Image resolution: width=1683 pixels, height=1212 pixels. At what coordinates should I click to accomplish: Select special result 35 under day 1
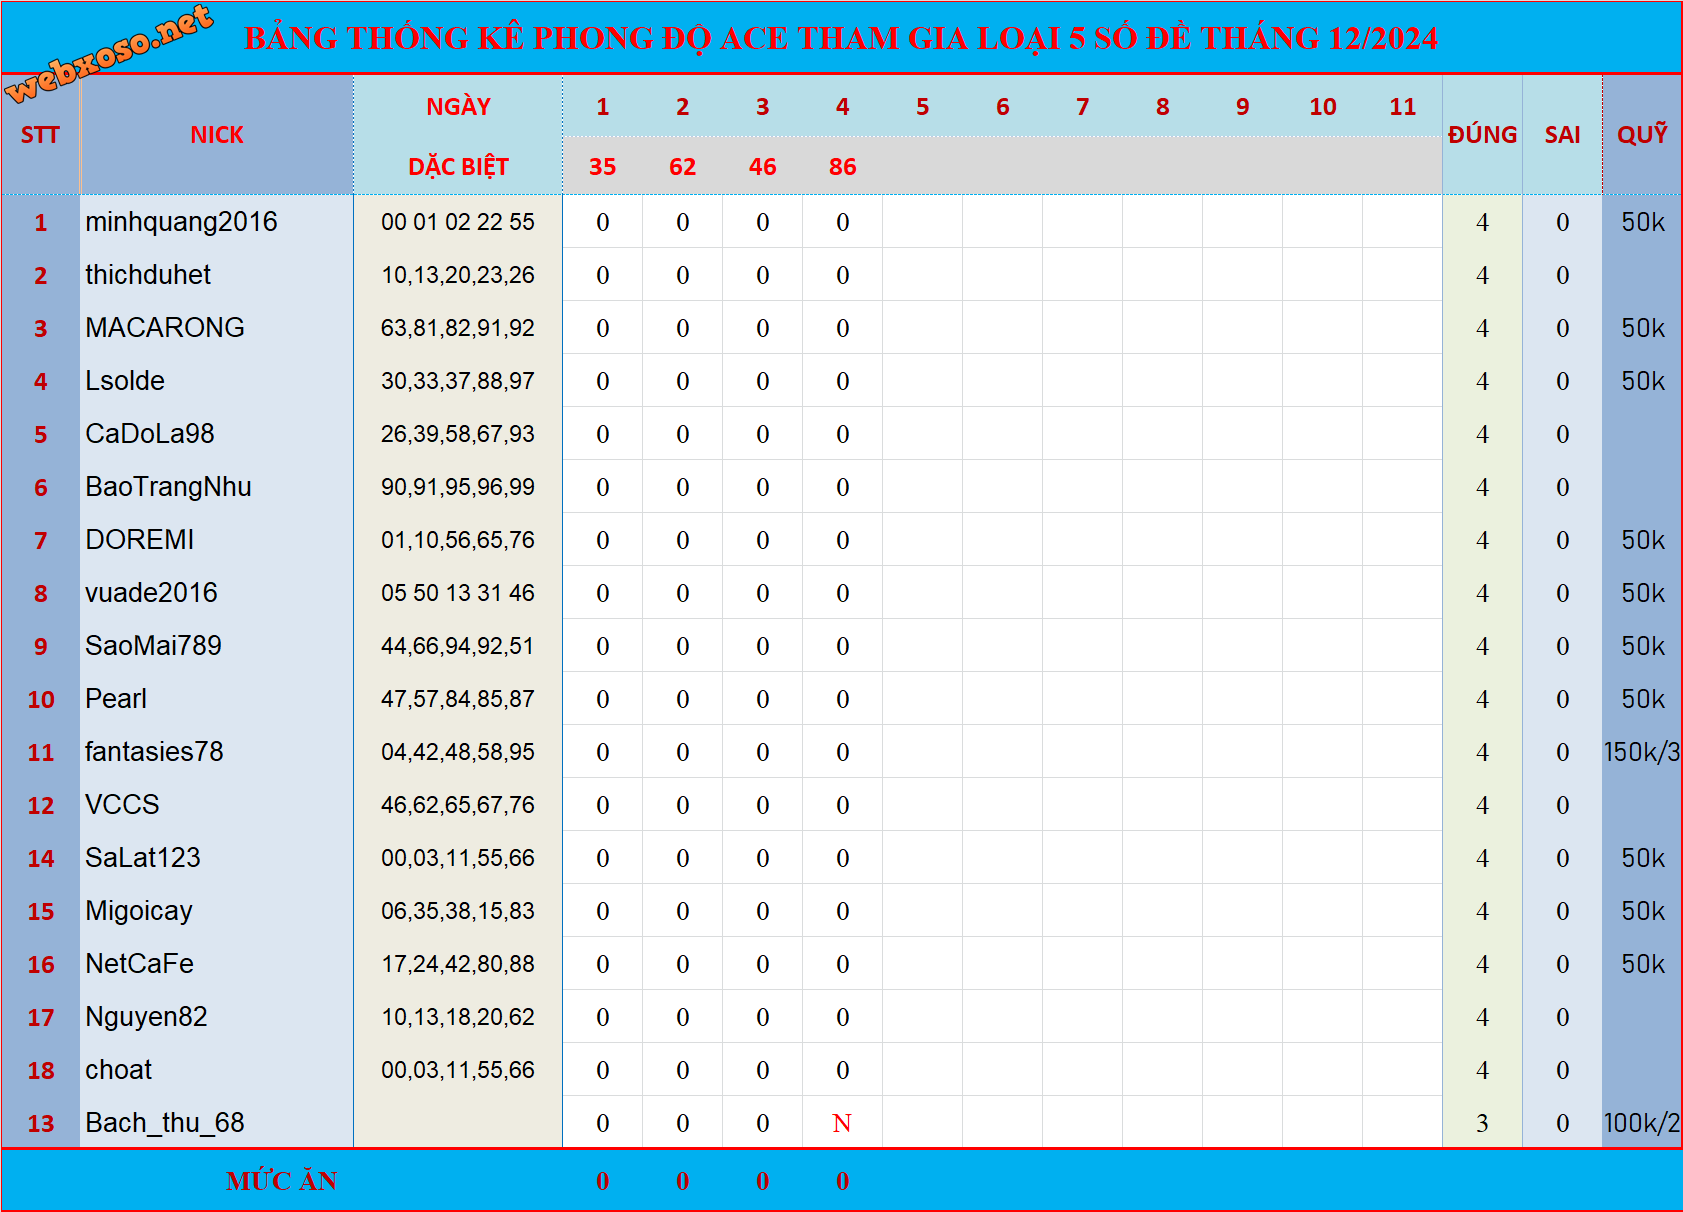pos(602,167)
